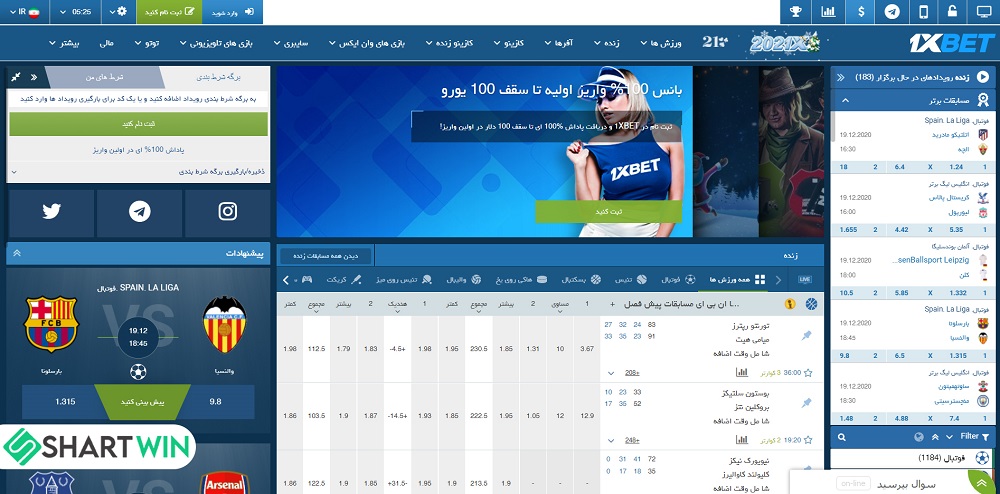This screenshot has width=1000, height=494.
Task: Click the search magnifier in the sports filter panel
Action: click(842, 437)
